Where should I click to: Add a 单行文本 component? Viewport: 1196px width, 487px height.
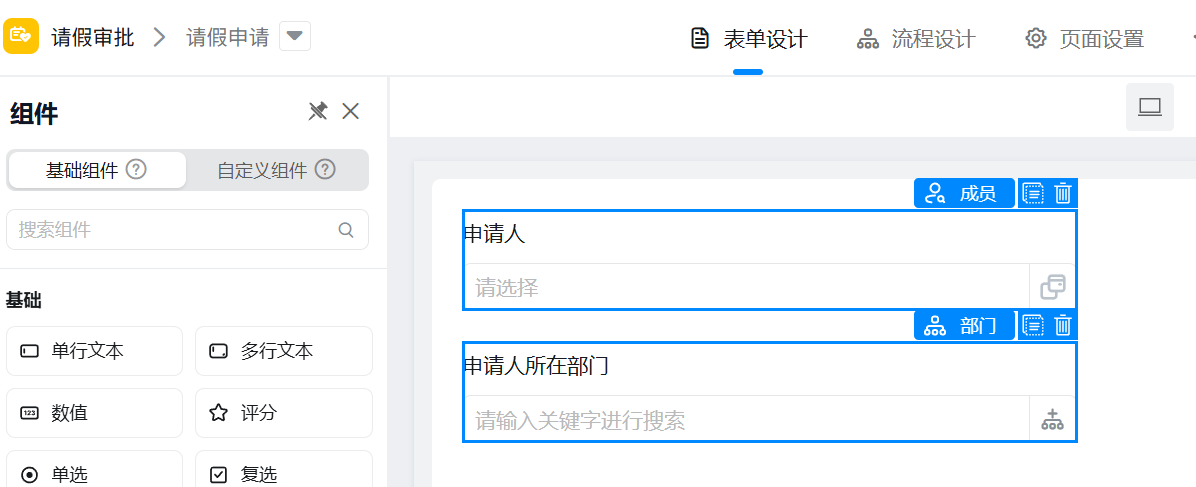[x=94, y=351]
